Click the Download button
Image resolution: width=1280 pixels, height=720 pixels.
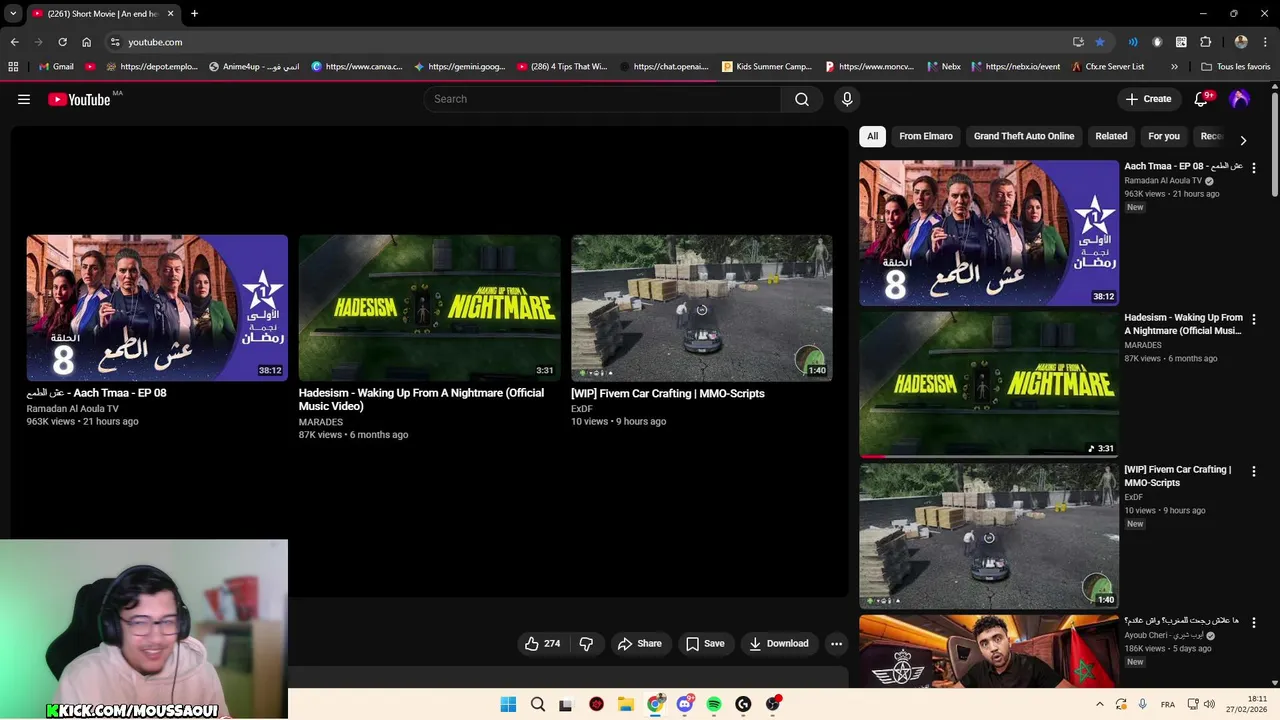coord(778,643)
